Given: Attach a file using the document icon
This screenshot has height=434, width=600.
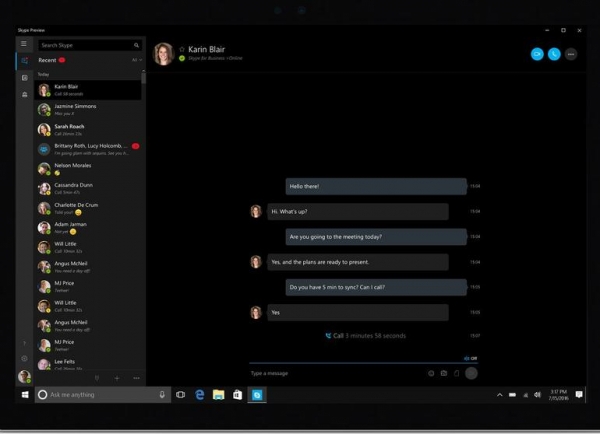Looking at the screenshot, I should click(x=457, y=373).
